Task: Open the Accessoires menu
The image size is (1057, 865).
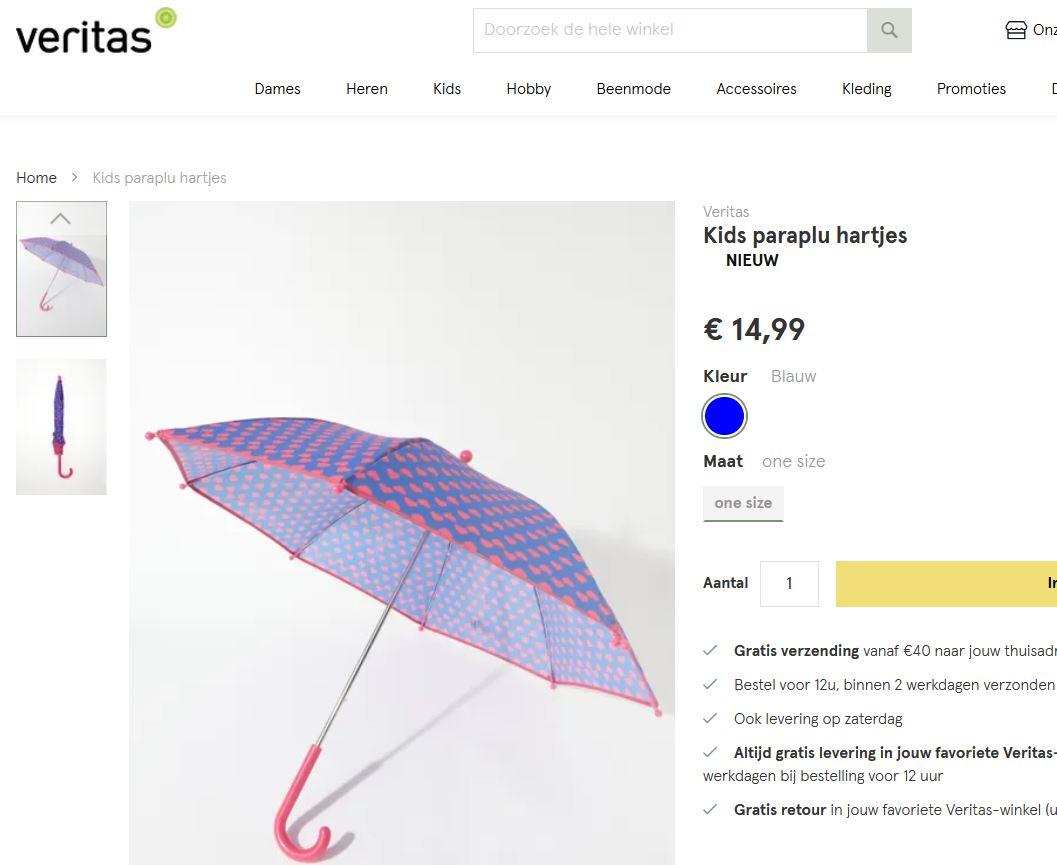Action: point(756,88)
